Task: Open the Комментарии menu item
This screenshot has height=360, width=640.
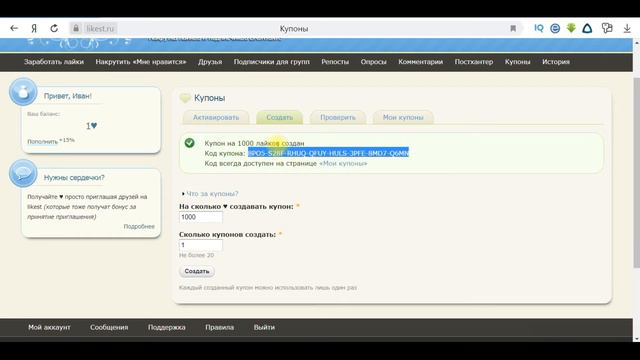Action: [x=420, y=62]
